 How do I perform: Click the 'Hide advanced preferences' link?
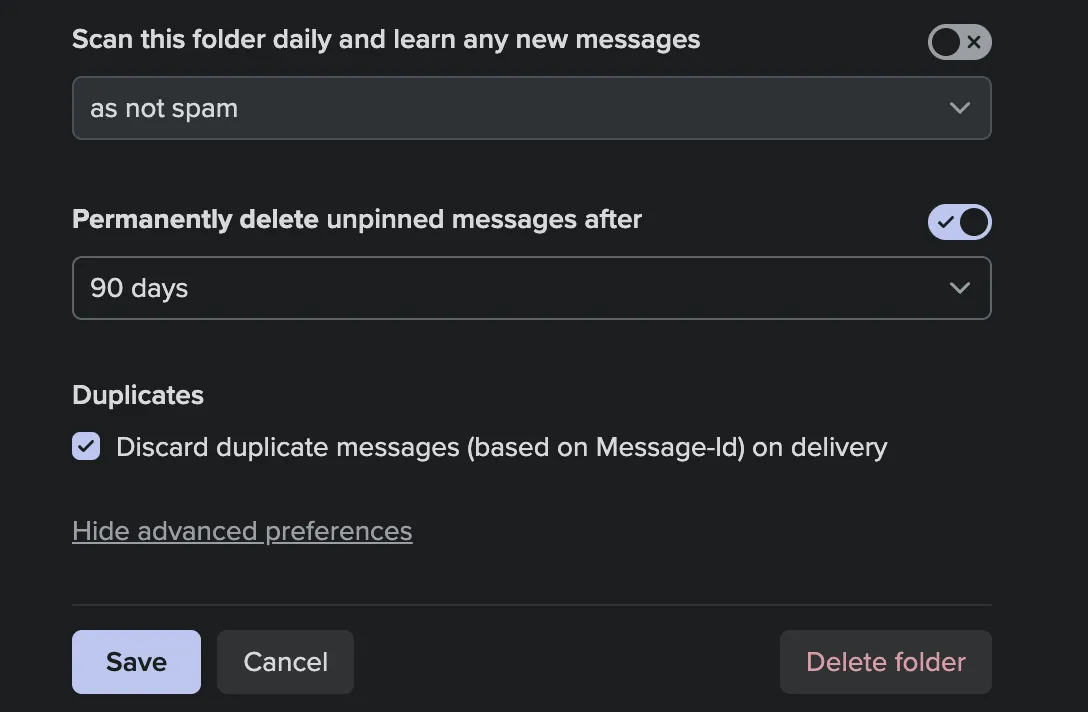[x=242, y=531]
